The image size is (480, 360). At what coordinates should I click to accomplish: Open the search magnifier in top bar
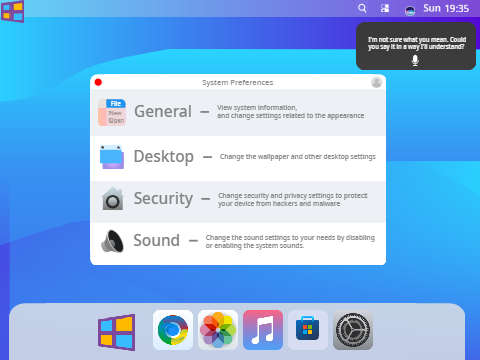pyautogui.click(x=362, y=8)
